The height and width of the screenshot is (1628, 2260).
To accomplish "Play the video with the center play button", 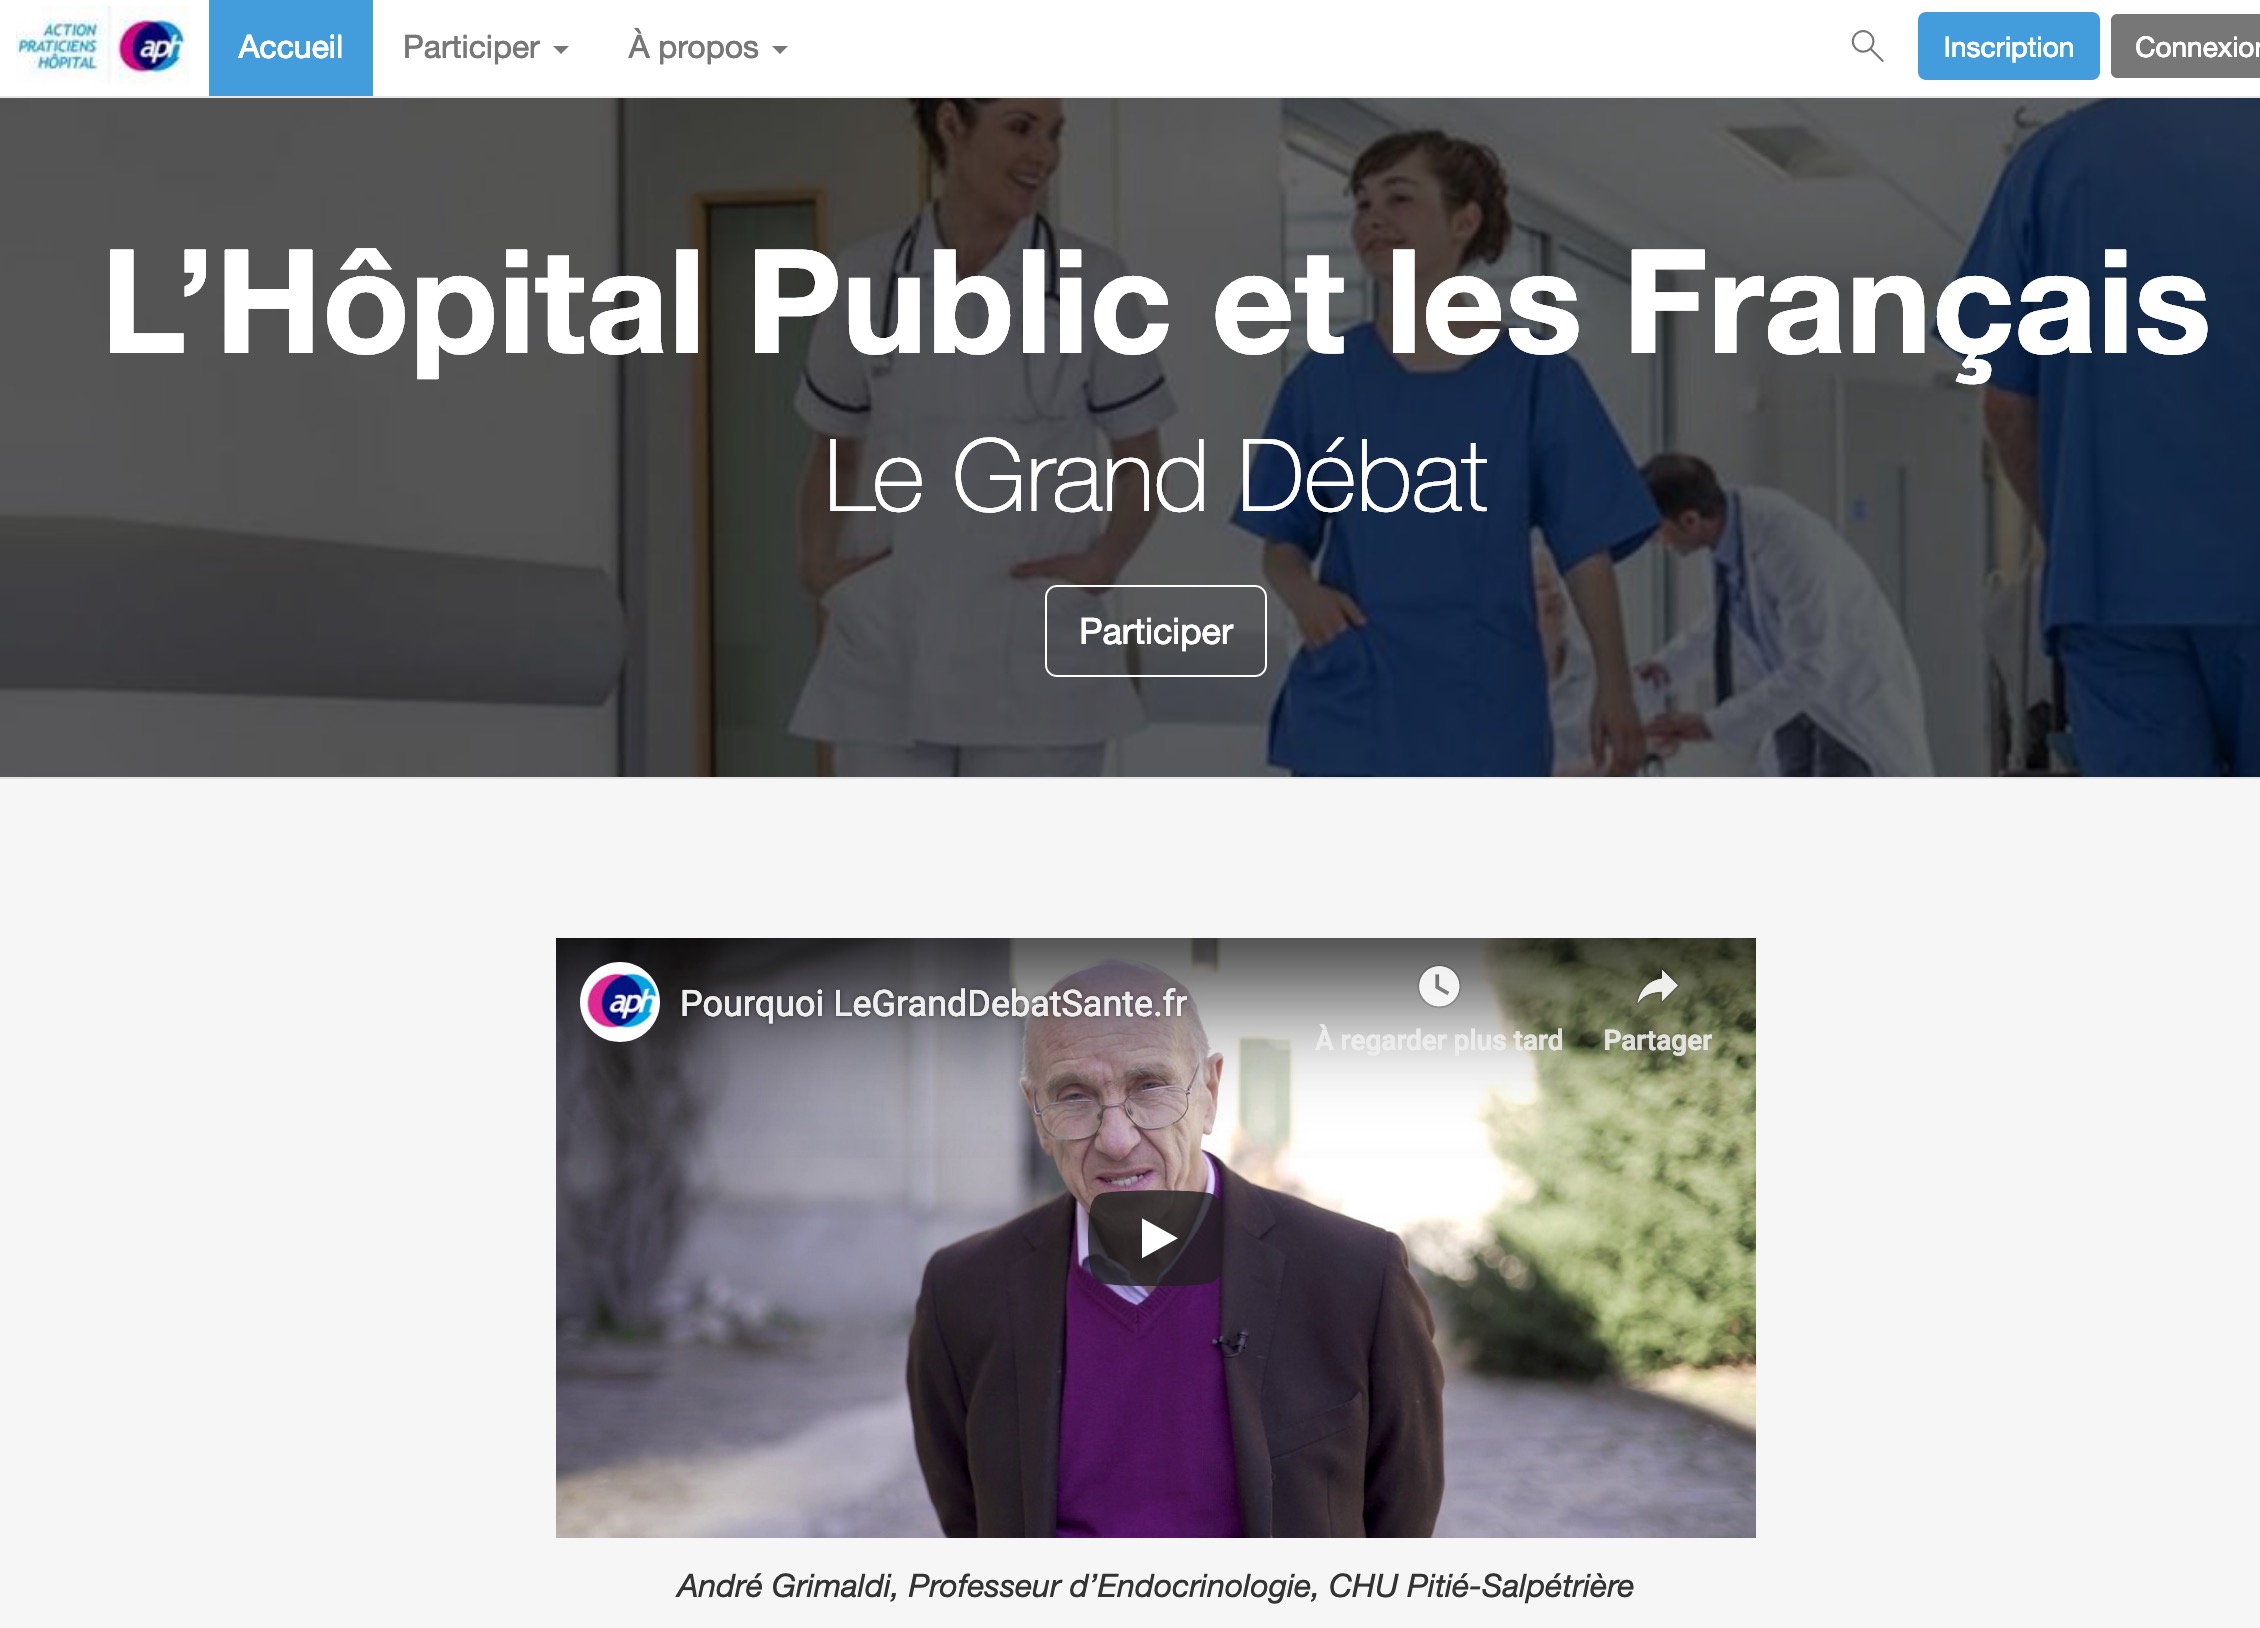I will click(x=1156, y=1238).
